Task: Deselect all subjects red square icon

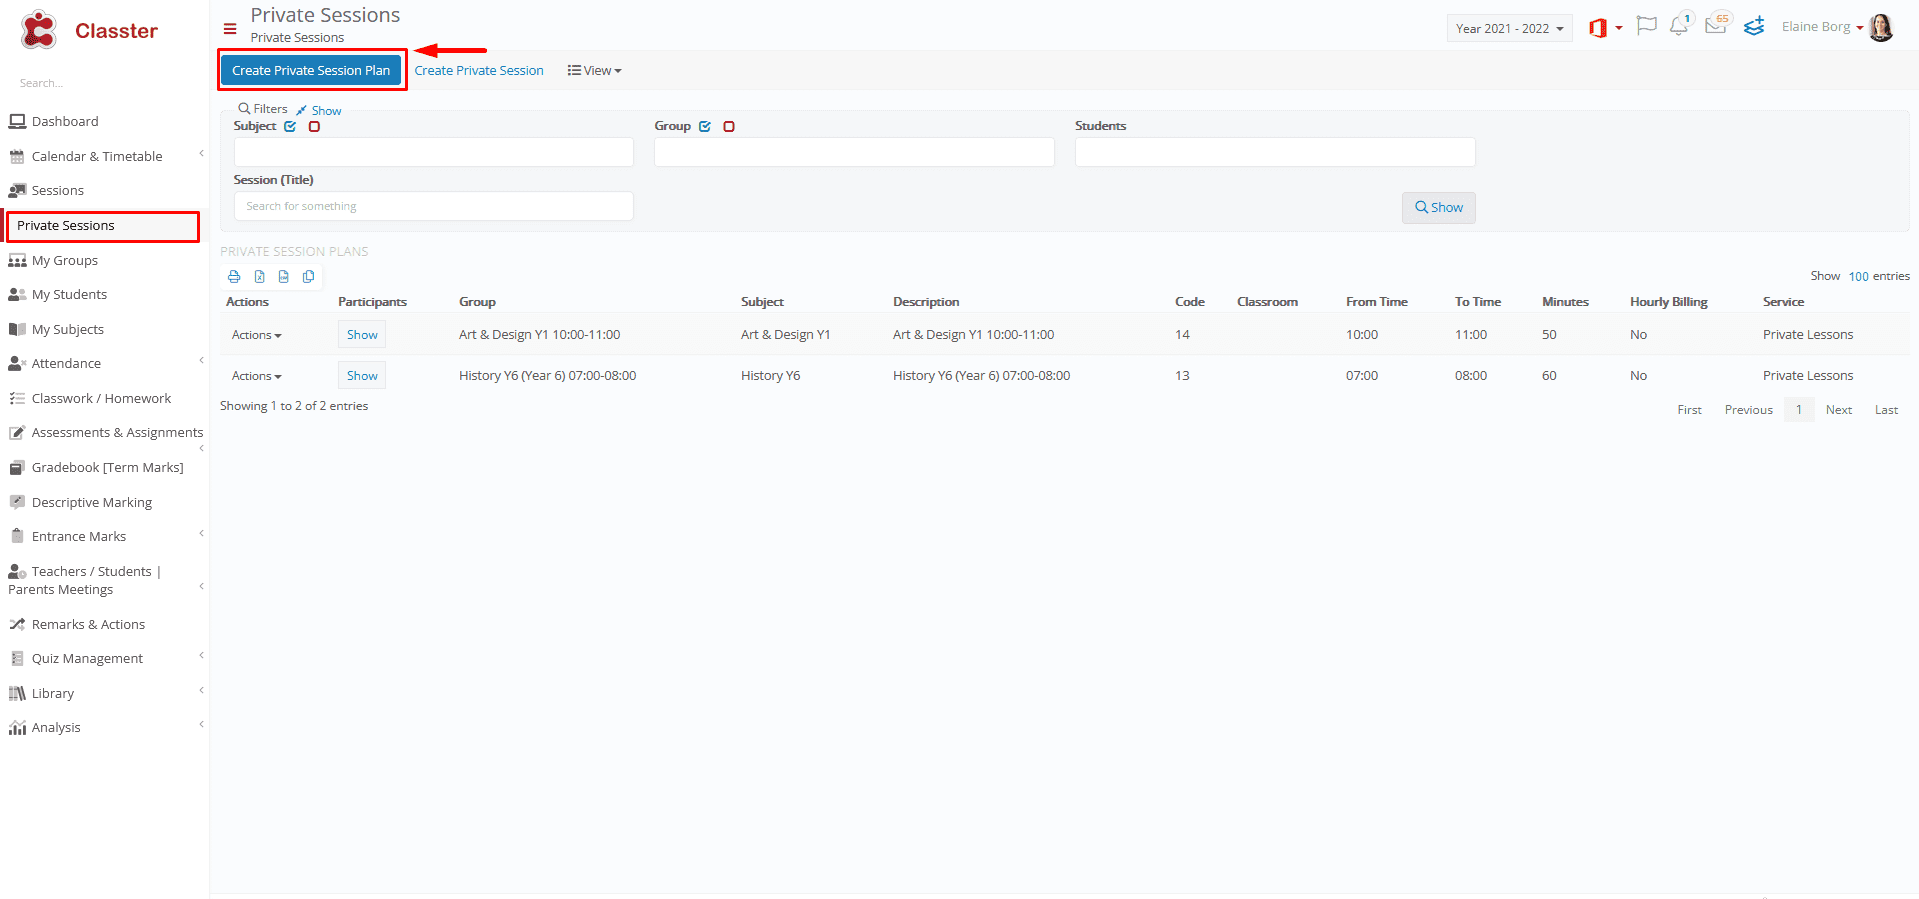Action: click(314, 126)
